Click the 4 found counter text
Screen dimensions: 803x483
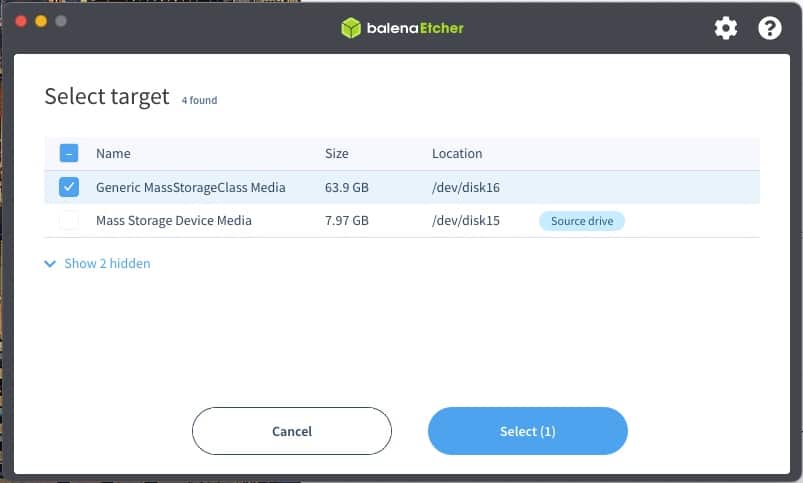pyautogui.click(x=199, y=100)
